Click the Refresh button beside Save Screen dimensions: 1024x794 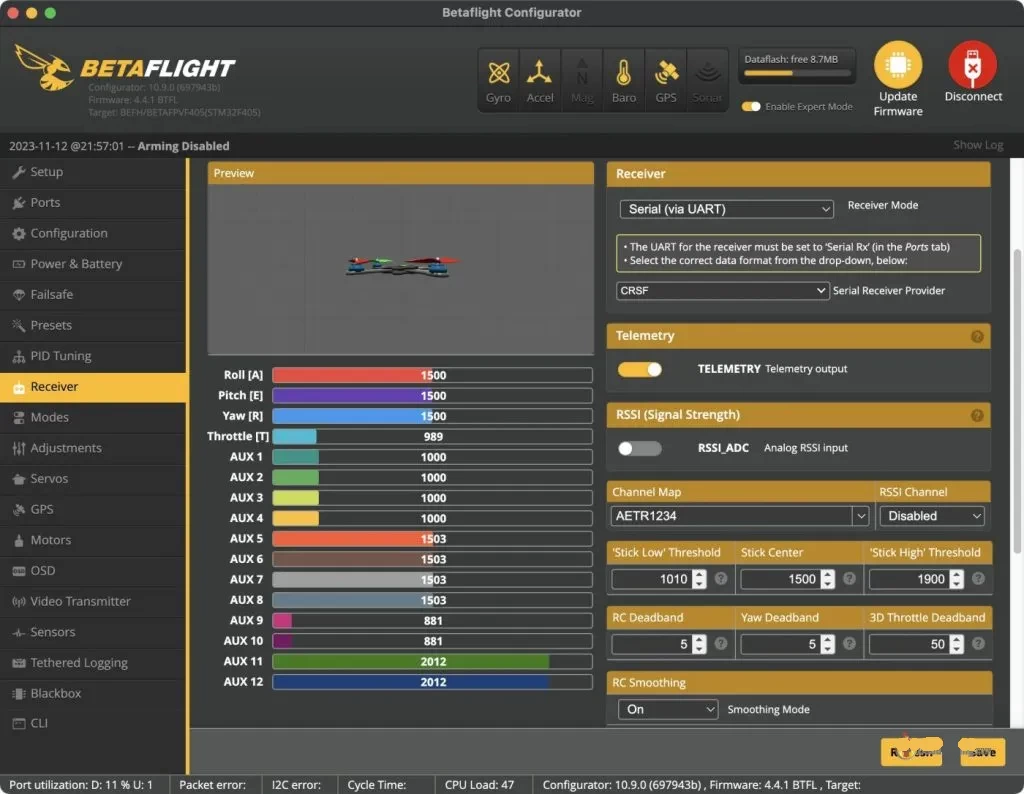[x=911, y=752]
